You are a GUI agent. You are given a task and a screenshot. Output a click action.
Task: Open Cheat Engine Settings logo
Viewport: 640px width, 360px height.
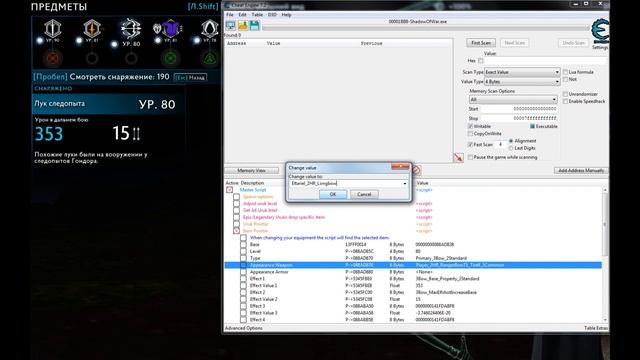pyautogui.click(x=600, y=31)
